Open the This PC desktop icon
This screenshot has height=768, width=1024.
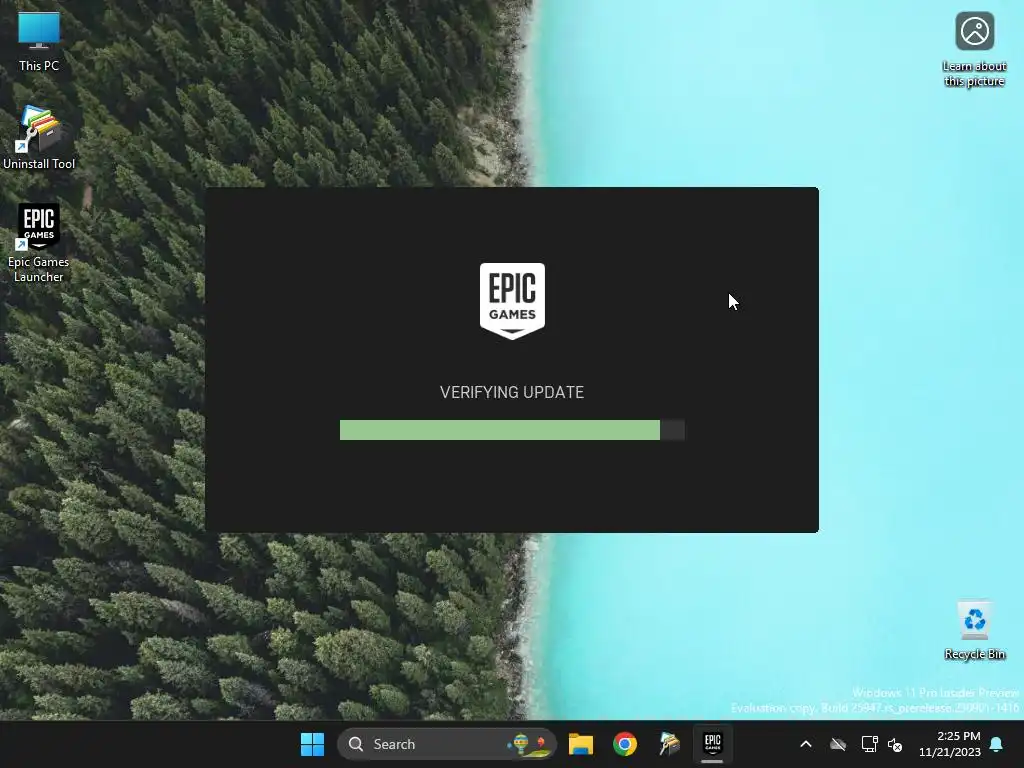[x=39, y=42]
